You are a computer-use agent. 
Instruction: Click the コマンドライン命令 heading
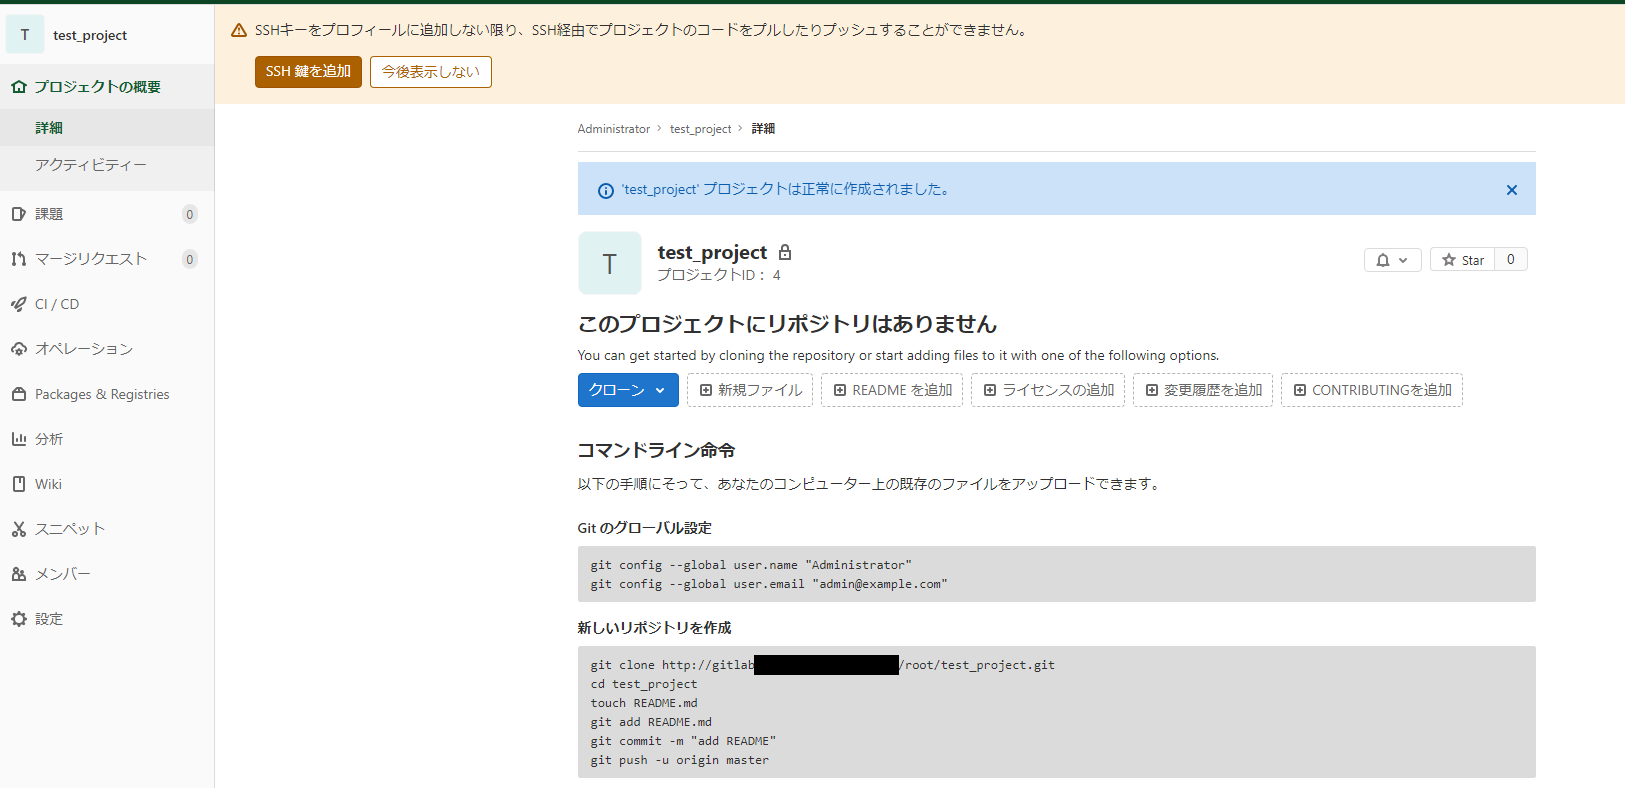tap(656, 451)
